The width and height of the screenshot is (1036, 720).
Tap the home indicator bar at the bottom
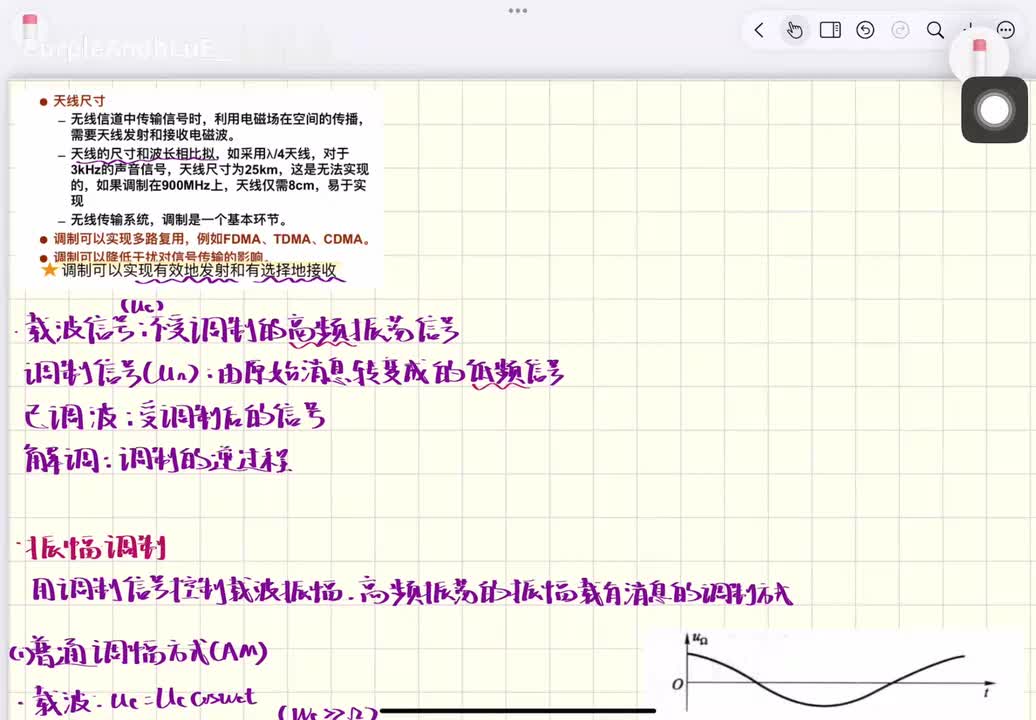tap(517, 711)
